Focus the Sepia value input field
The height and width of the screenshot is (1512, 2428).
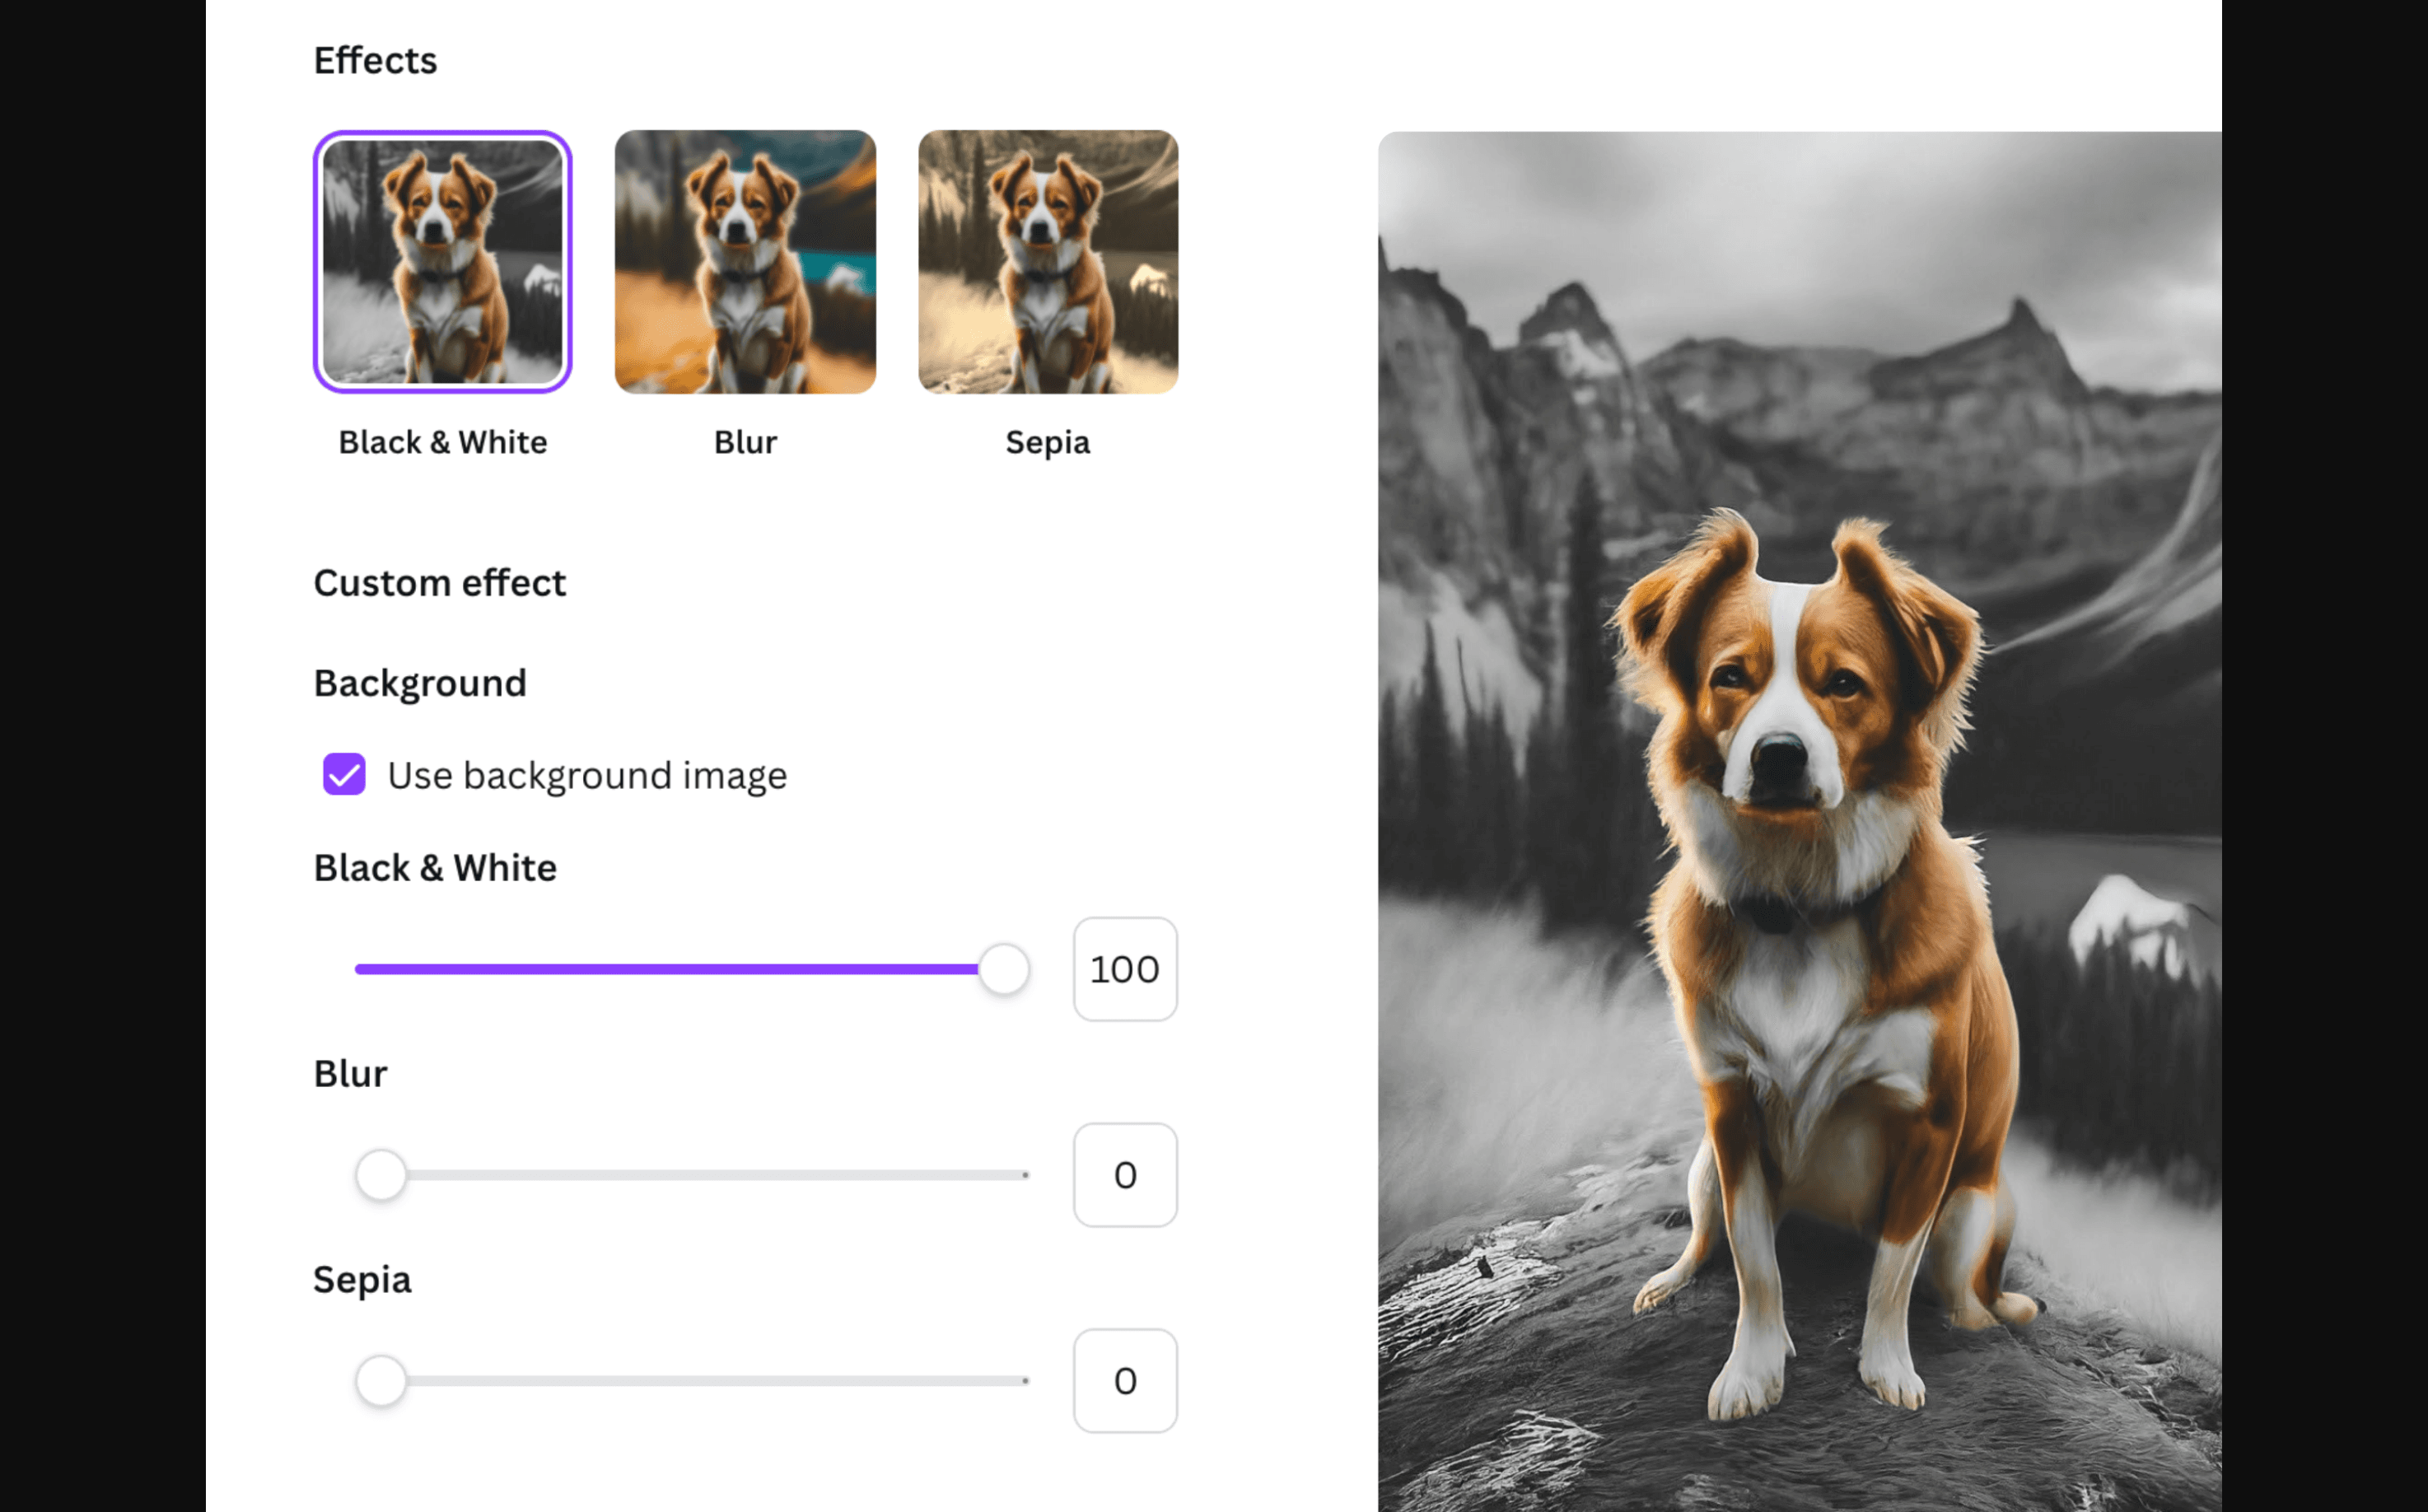1125,1381
